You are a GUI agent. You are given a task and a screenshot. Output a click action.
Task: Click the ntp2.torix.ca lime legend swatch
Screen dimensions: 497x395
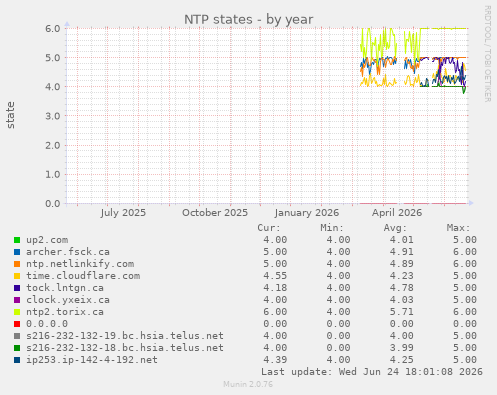click(17, 312)
